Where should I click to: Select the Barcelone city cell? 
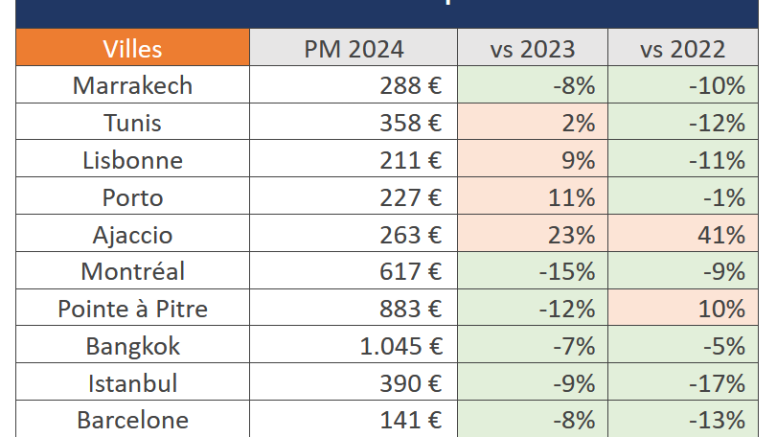point(132,420)
